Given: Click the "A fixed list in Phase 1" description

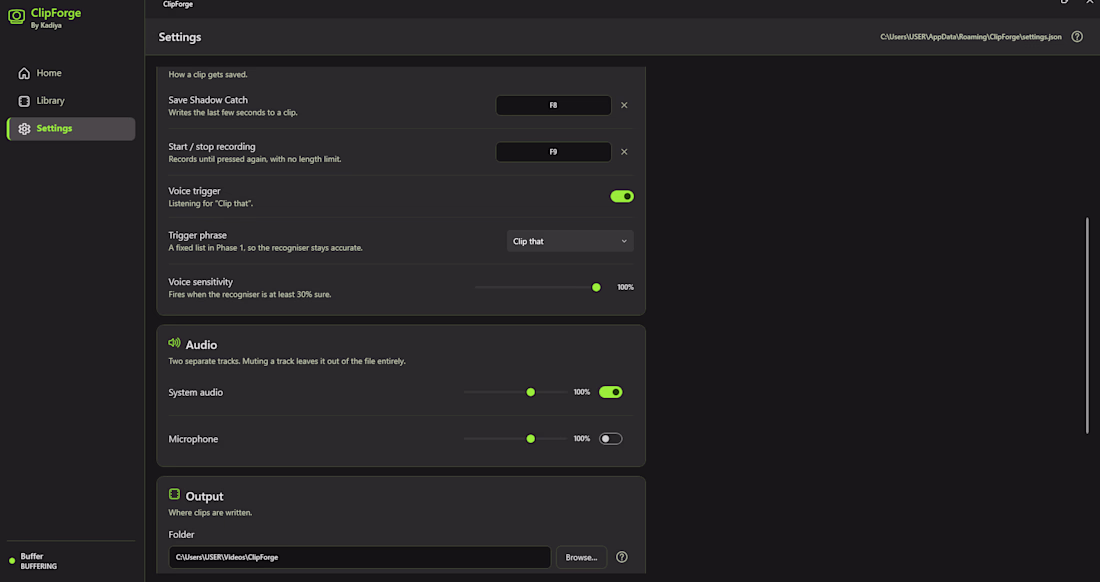Looking at the screenshot, I should pyautogui.click(x=265, y=248).
